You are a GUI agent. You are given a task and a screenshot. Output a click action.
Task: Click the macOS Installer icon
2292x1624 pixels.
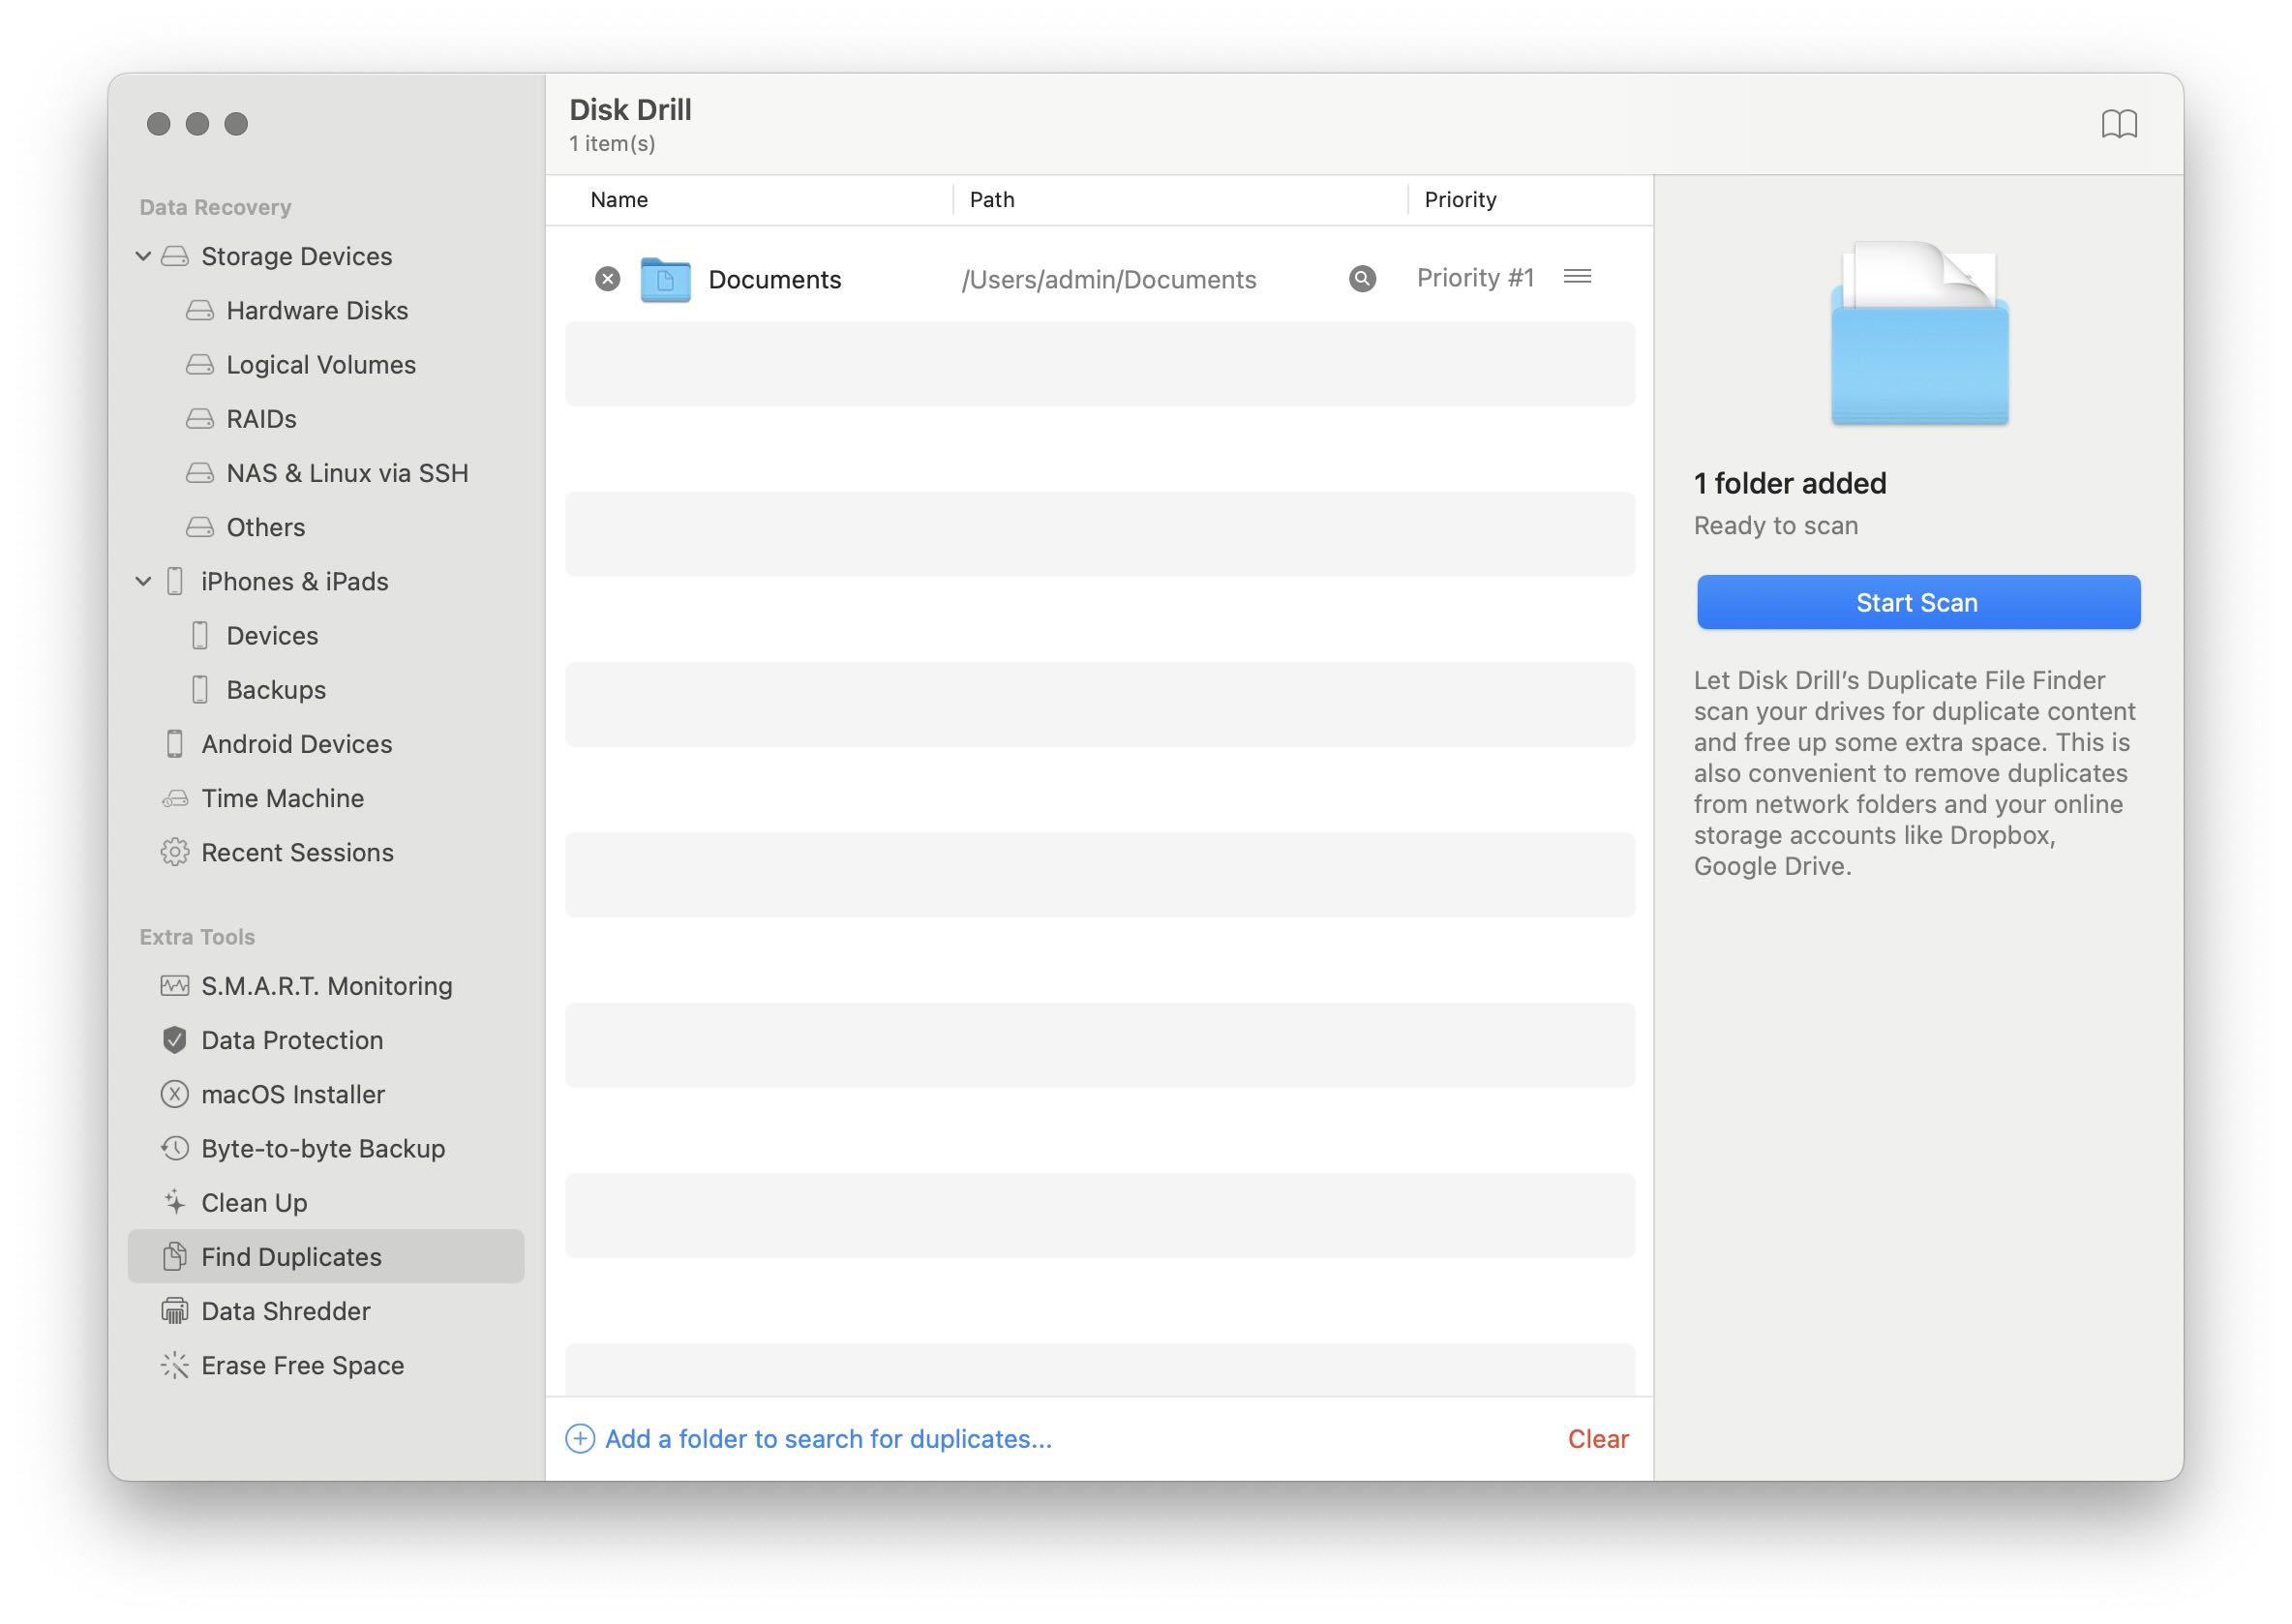(175, 1094)
